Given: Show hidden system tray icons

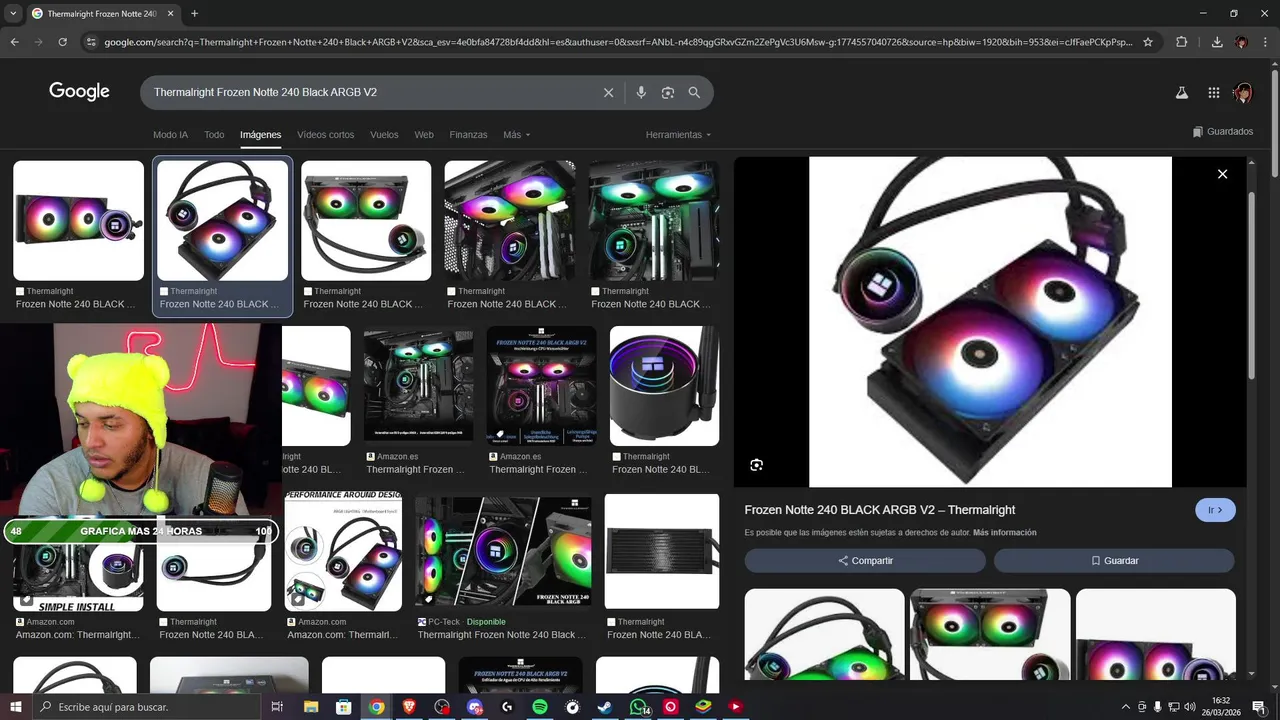Looking at the screenshot, I should [x=1126, y=707].
